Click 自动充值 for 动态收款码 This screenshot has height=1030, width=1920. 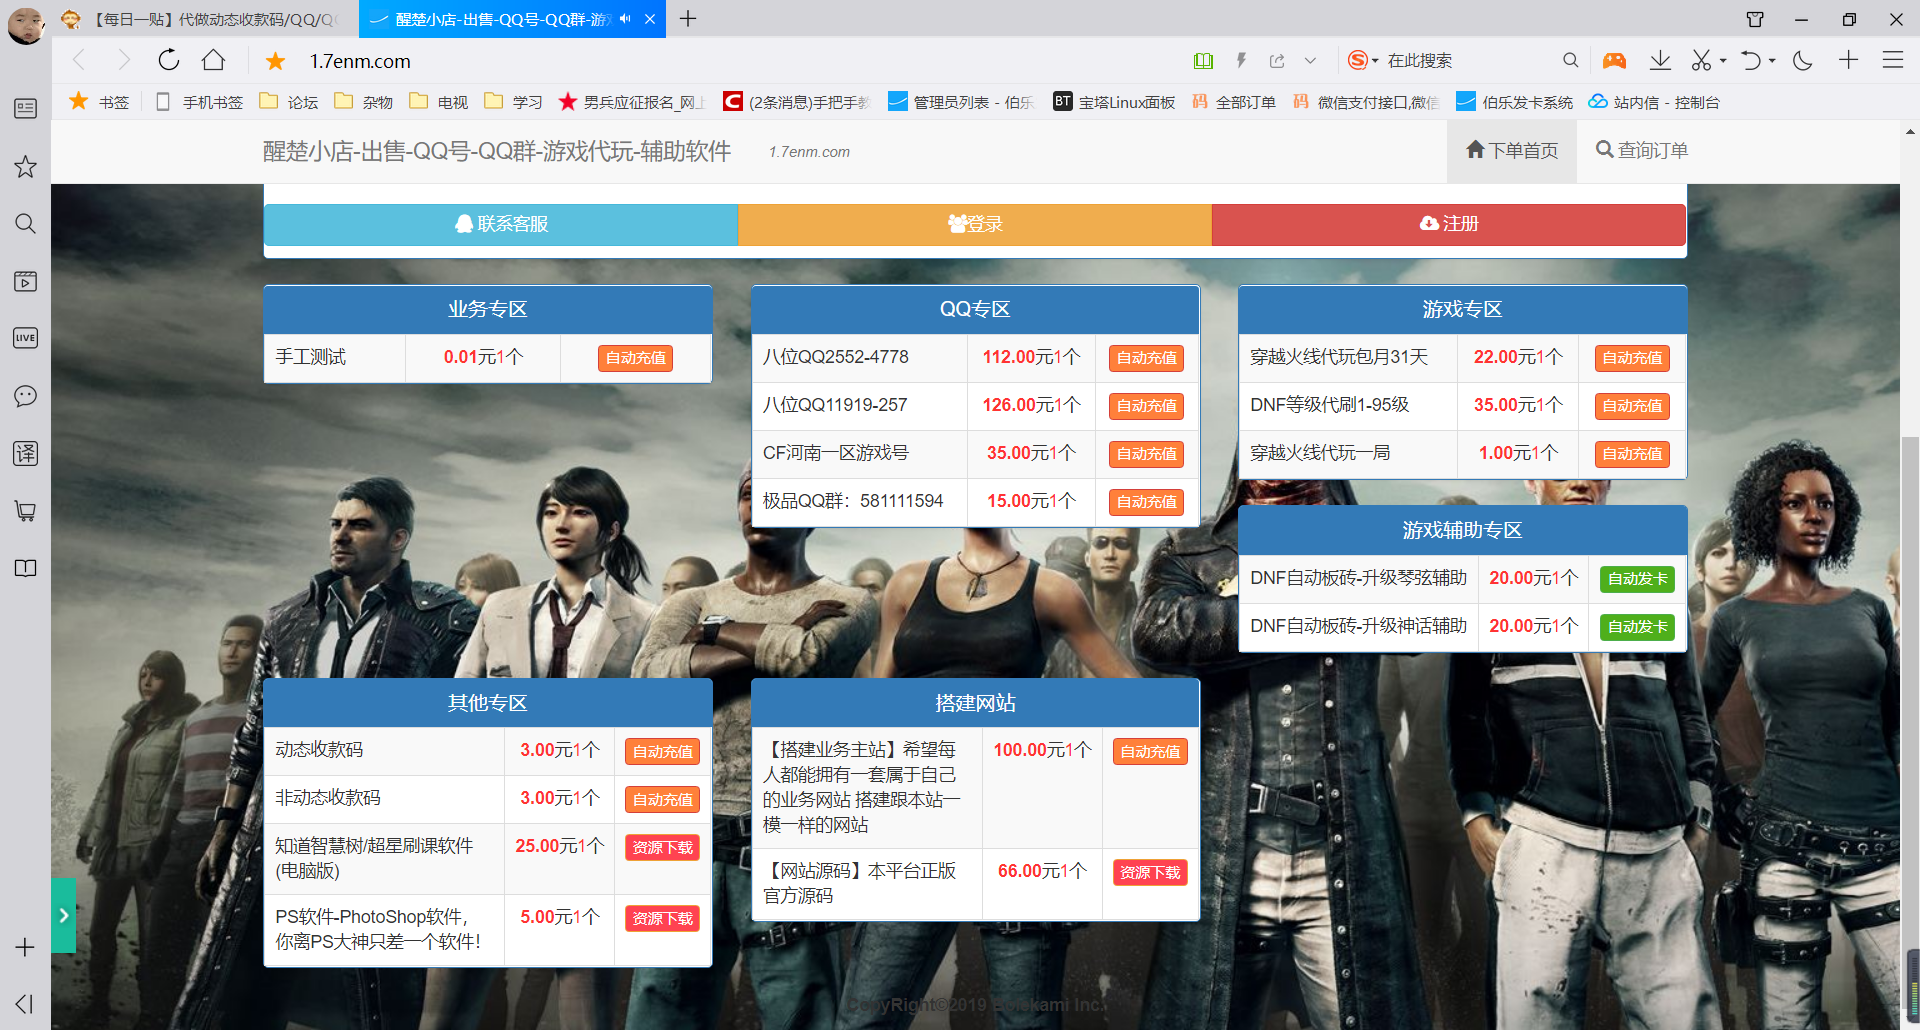662,752
